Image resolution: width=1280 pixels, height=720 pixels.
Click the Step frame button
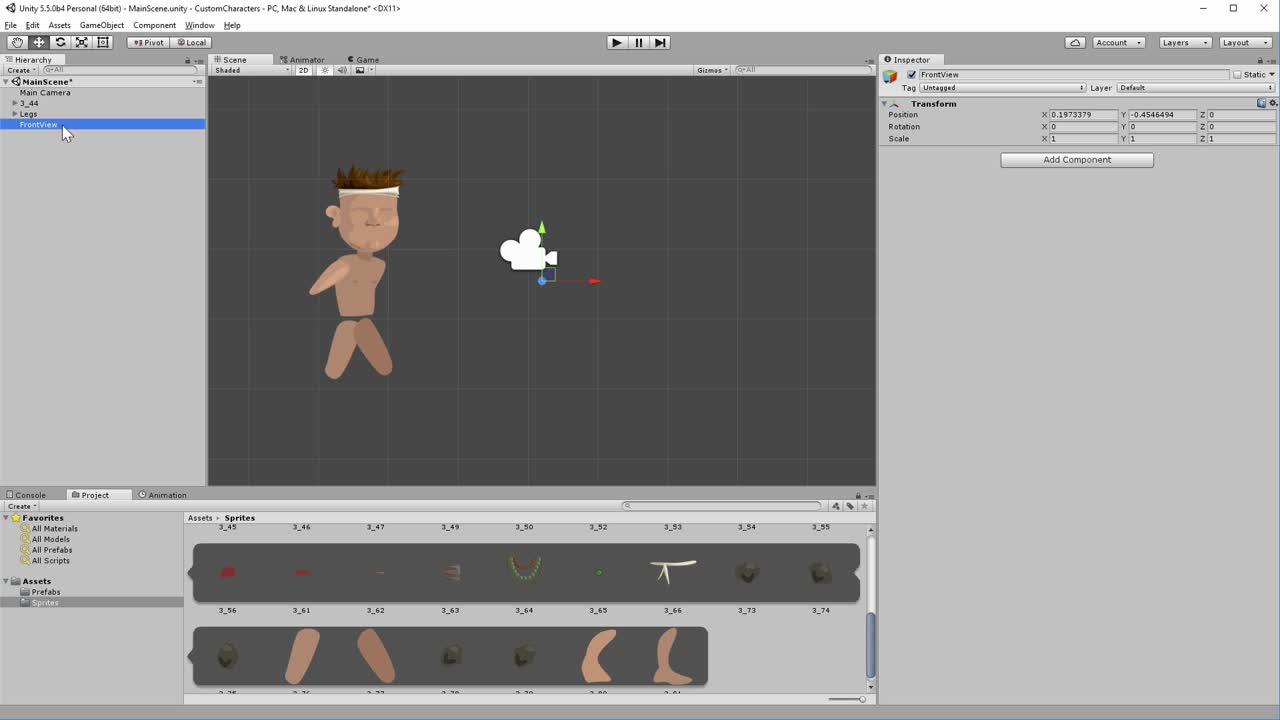tap(660, 42)
